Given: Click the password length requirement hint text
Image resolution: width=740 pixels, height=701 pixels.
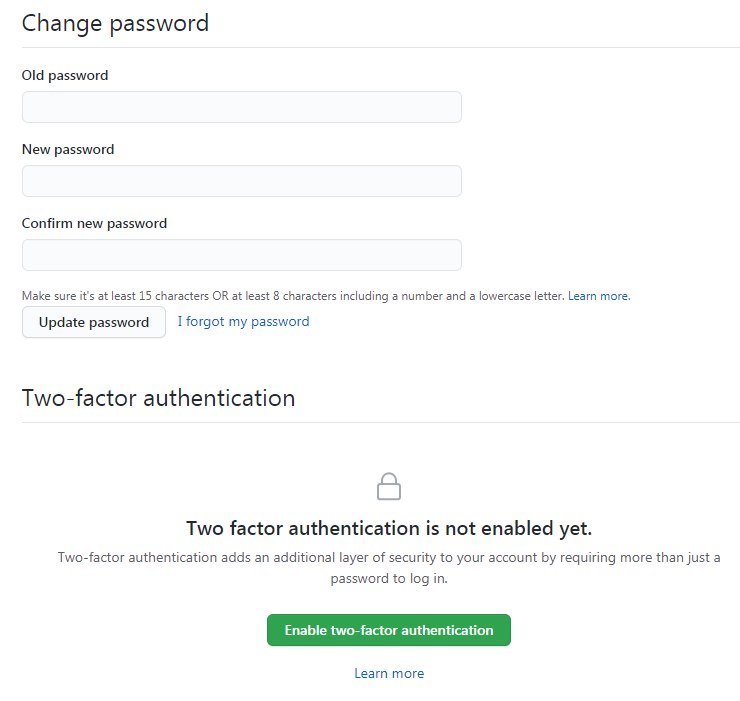Looking at the screenshot, I should pos(293,296).
